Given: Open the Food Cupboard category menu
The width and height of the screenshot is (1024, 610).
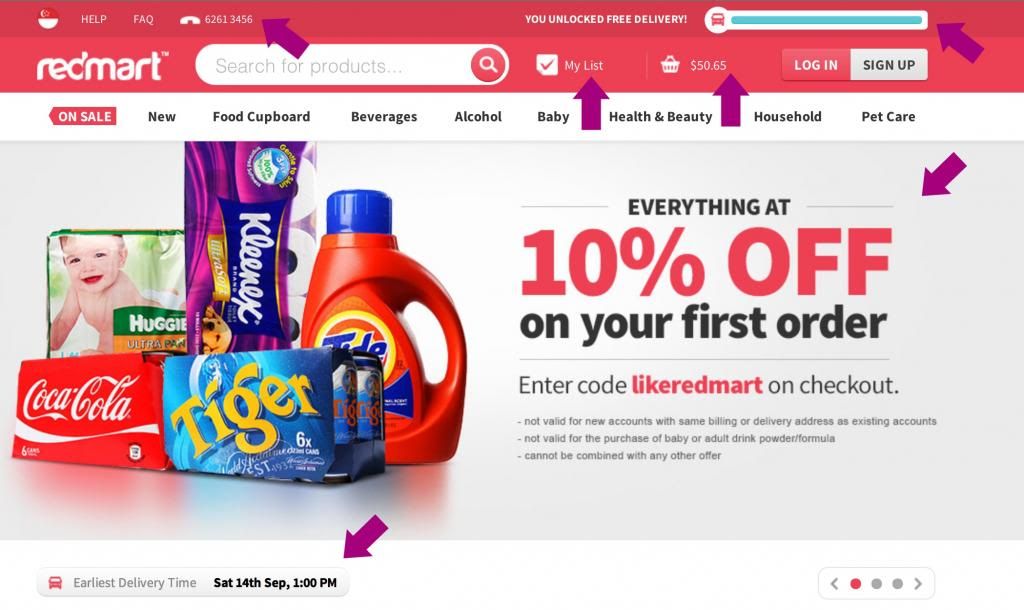Looking at the screenshot, I should pos(261,116).
